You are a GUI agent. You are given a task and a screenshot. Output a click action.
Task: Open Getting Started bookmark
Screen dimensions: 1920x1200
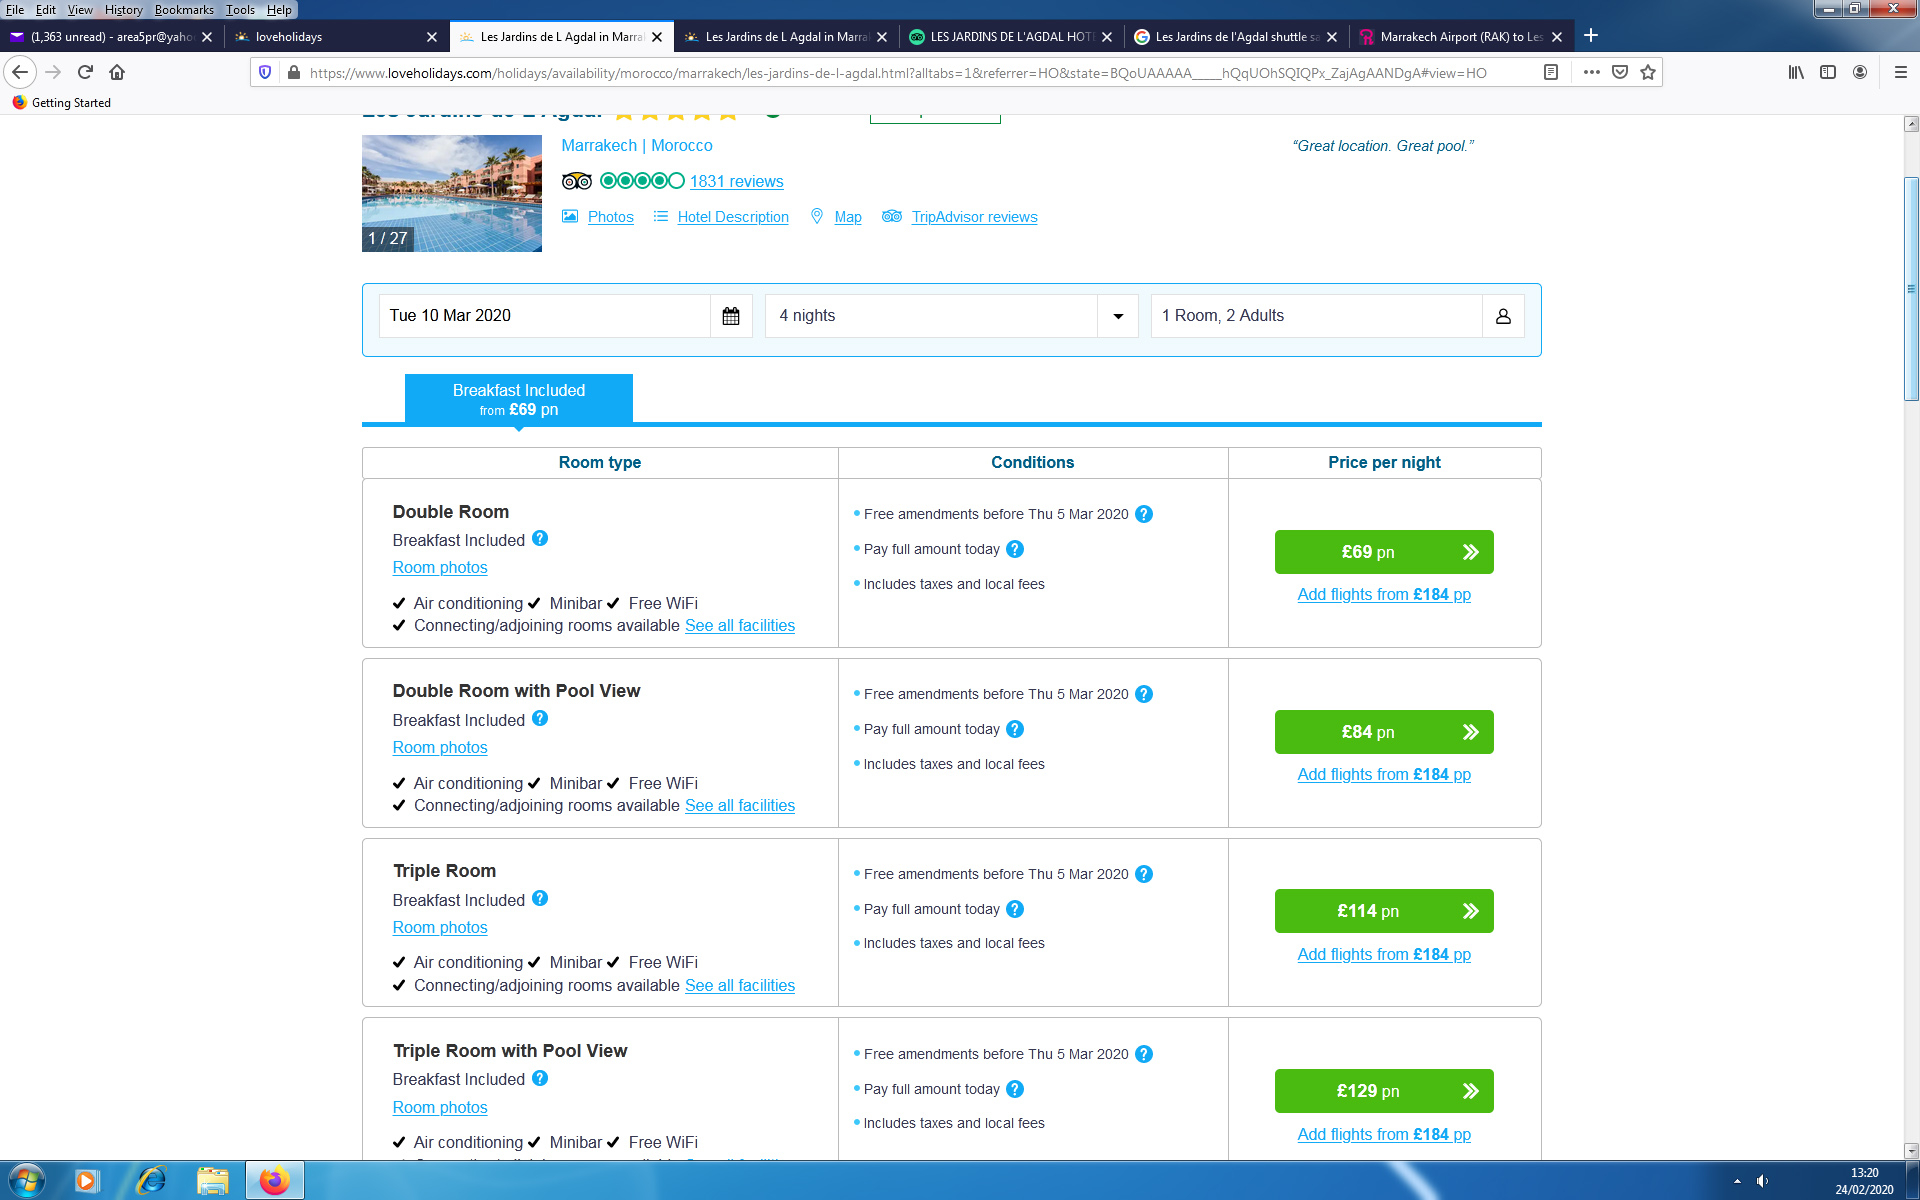coord(62,103)
